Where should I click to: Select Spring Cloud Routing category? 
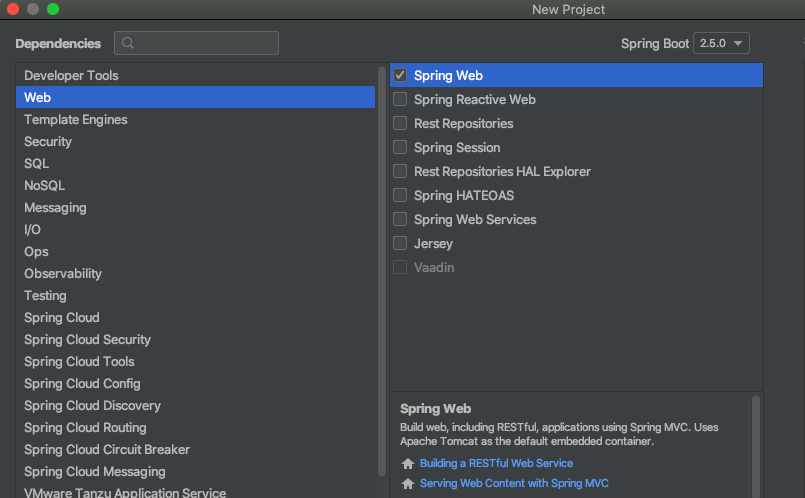point(196,428)
